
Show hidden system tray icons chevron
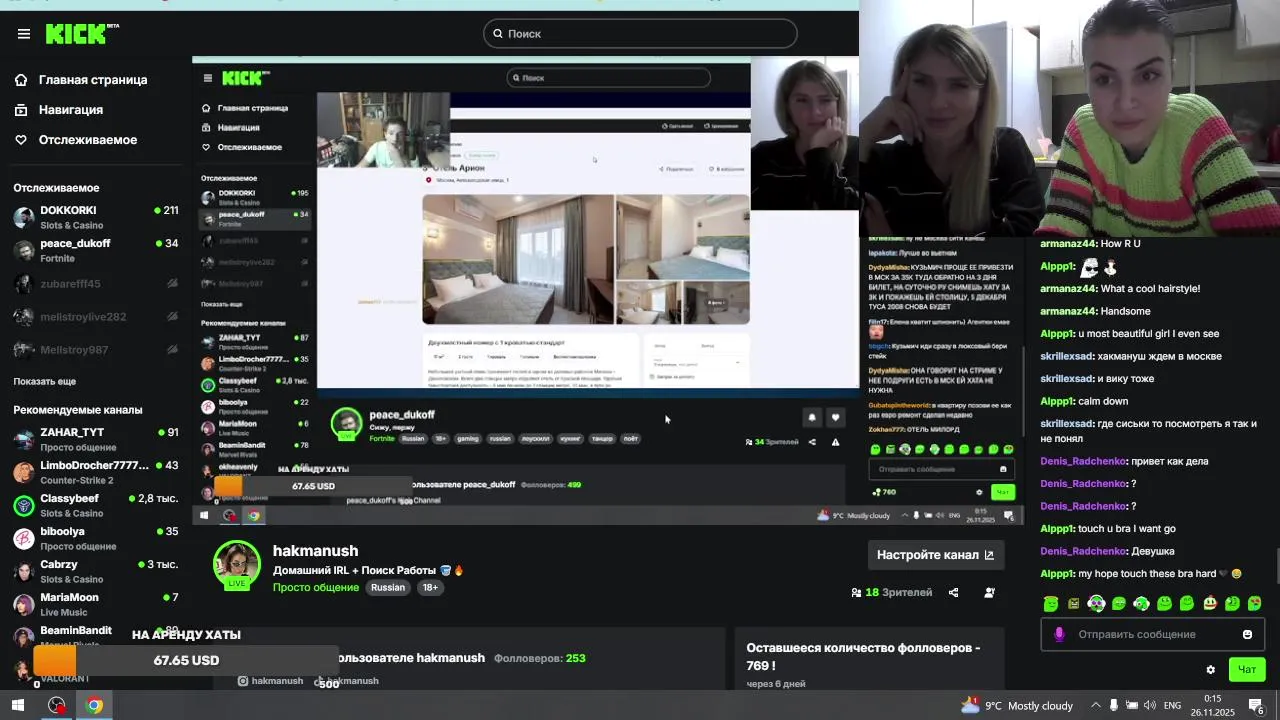click(x=1096, y=705)
